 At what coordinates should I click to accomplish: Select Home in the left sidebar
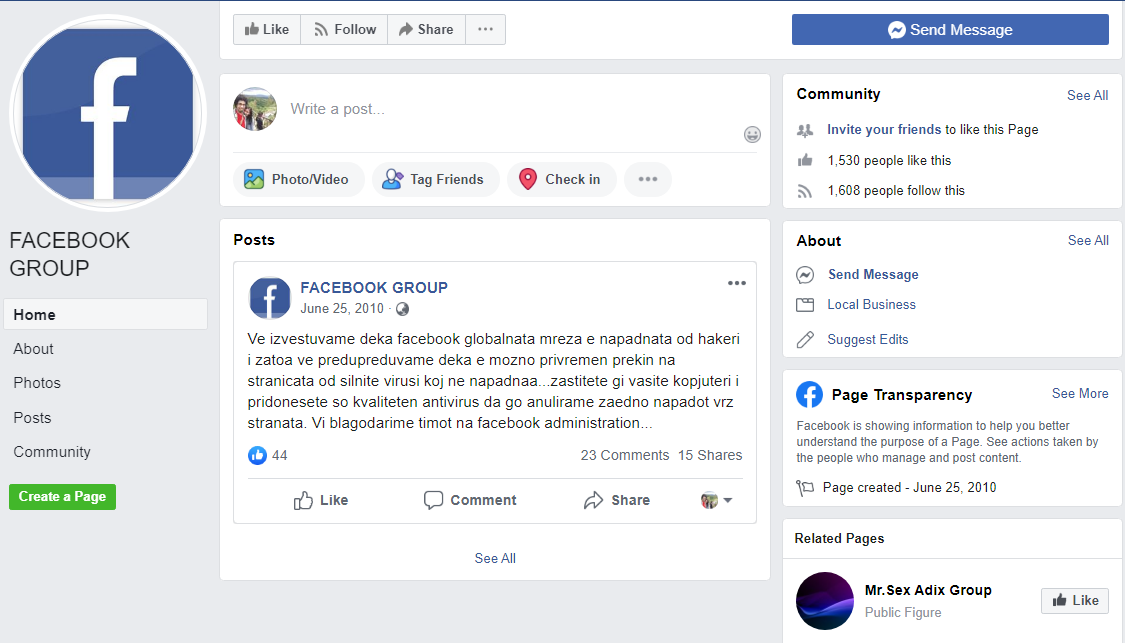[x=105, y=314]
